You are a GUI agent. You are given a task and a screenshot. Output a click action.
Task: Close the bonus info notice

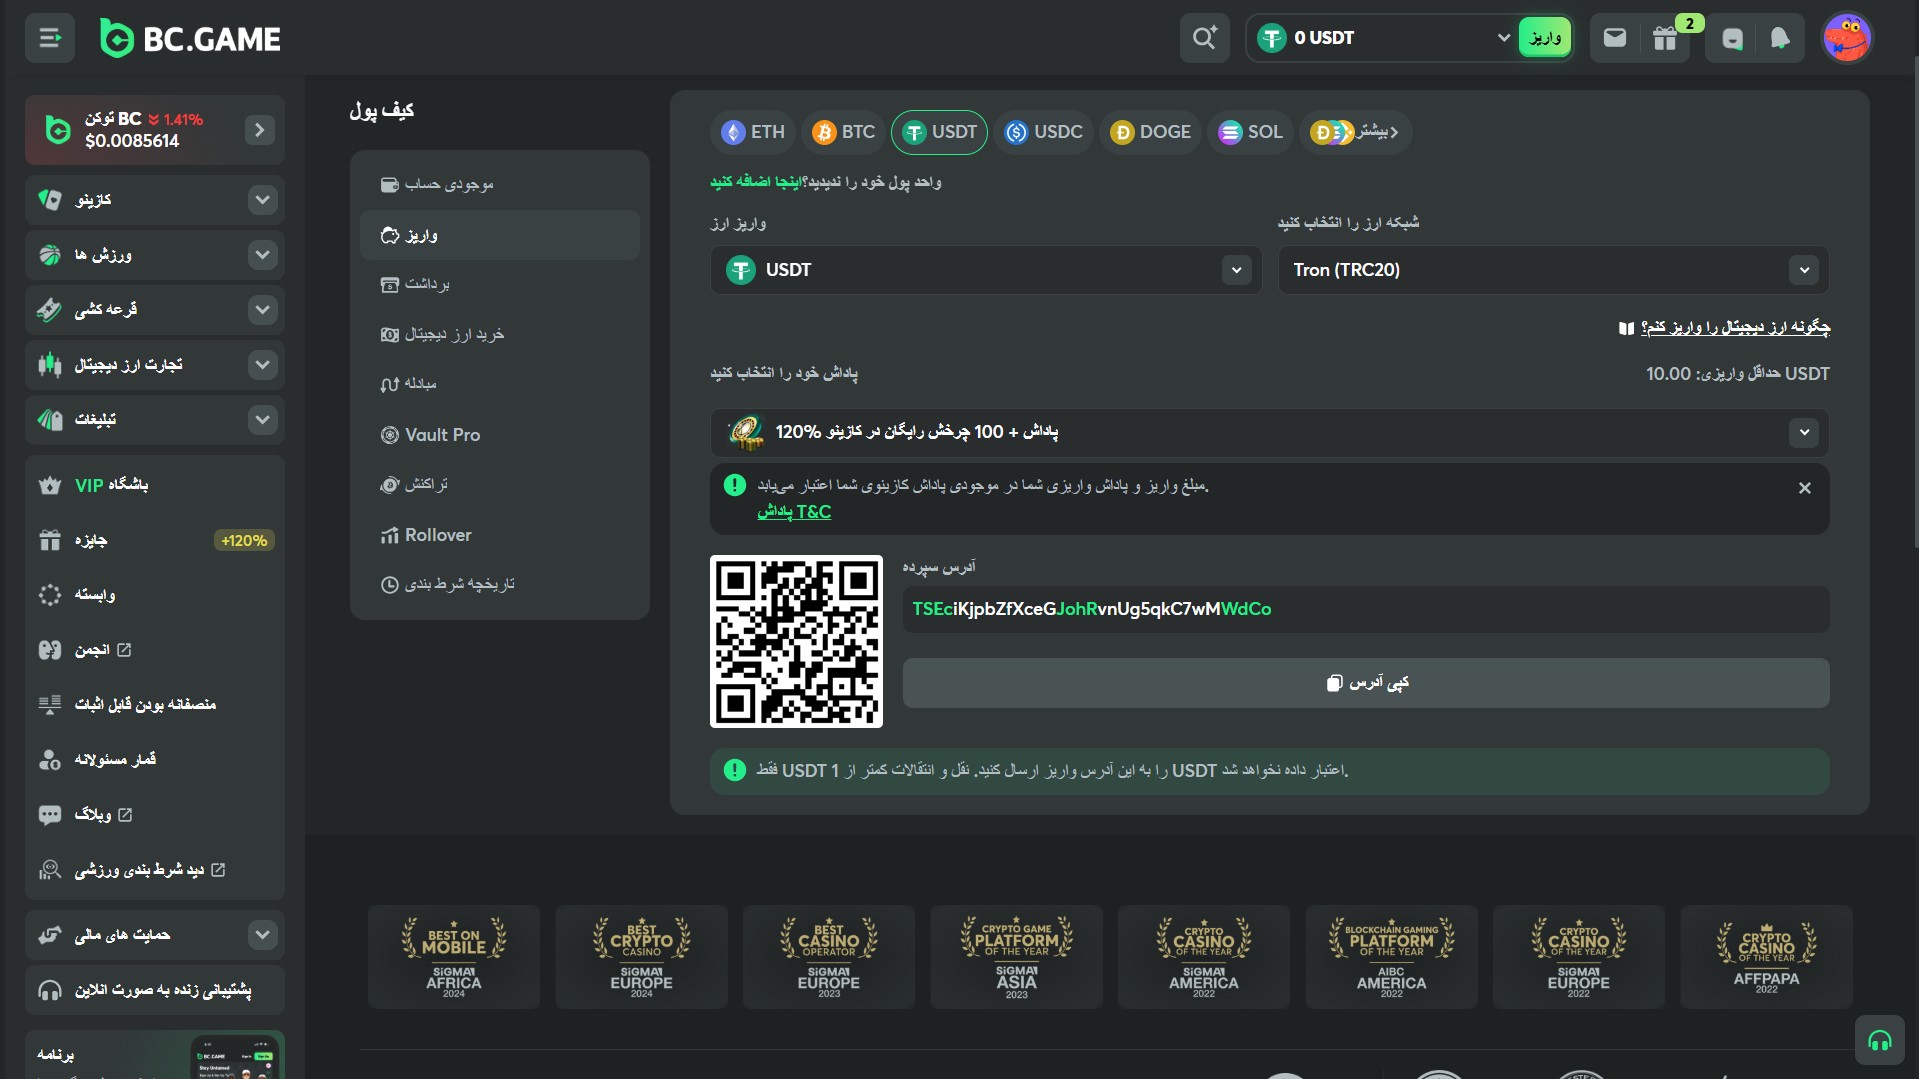pyautogui.click(x=1804, y=488)
